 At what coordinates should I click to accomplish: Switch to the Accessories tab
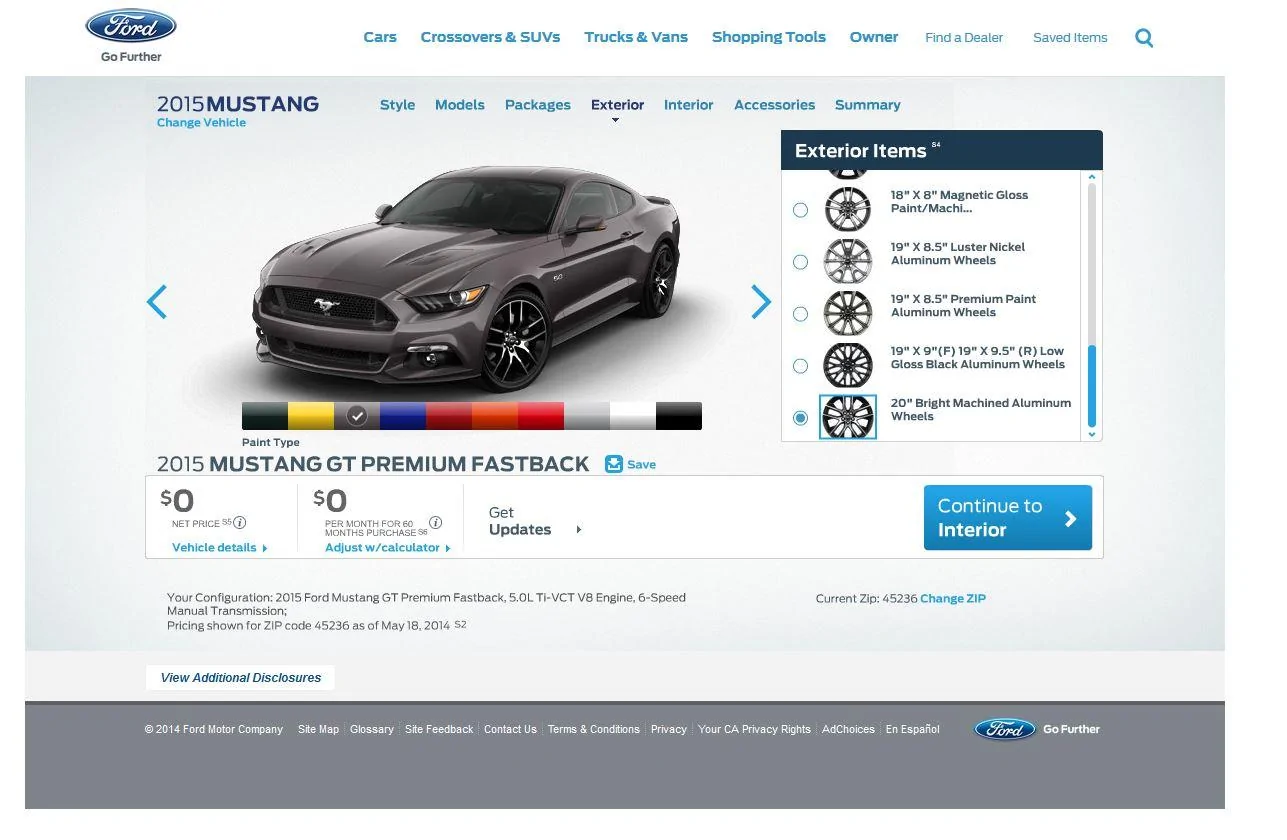click(775, 105)
